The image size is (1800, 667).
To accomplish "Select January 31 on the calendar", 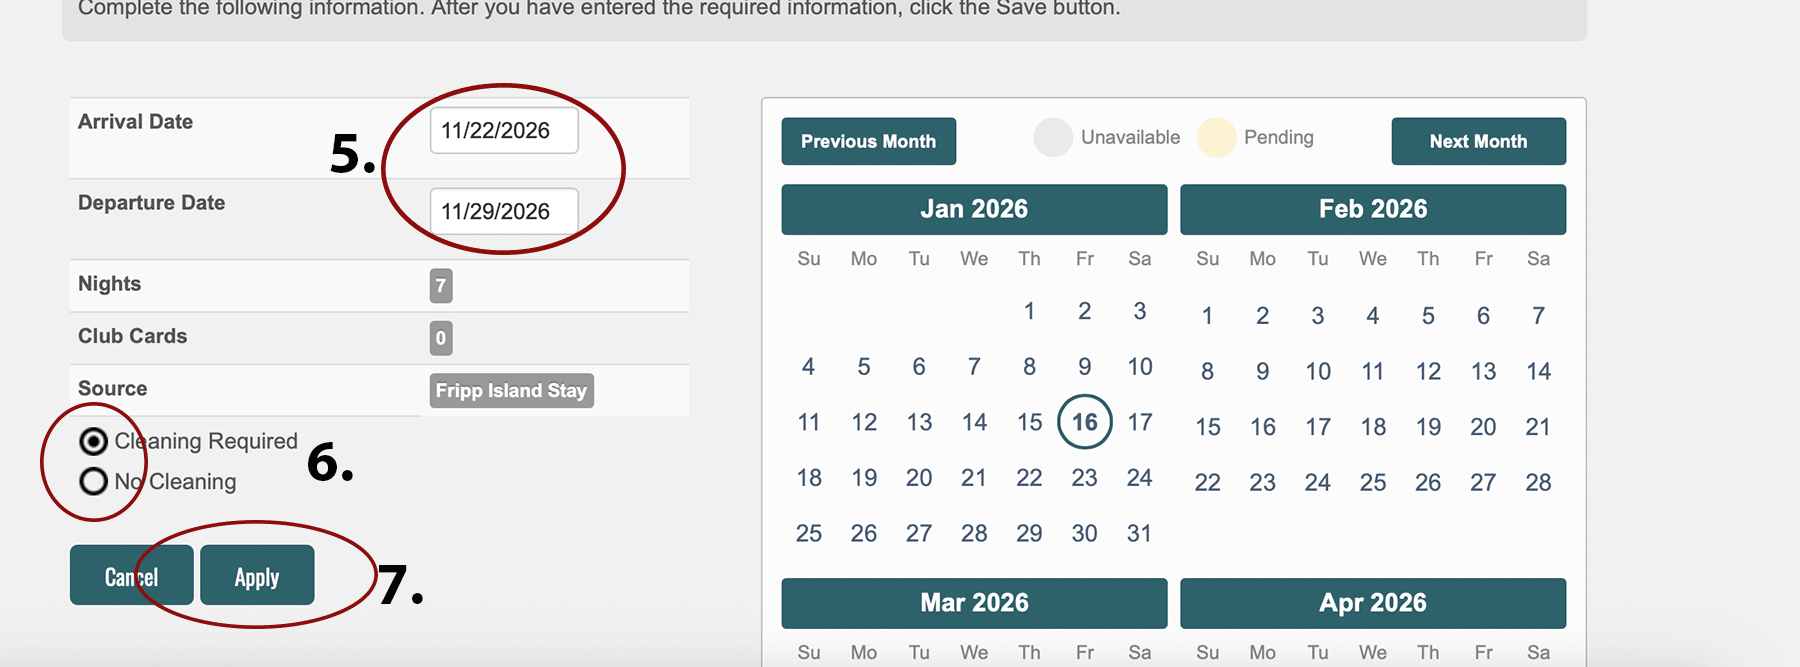I will [x=1139, y=533].
